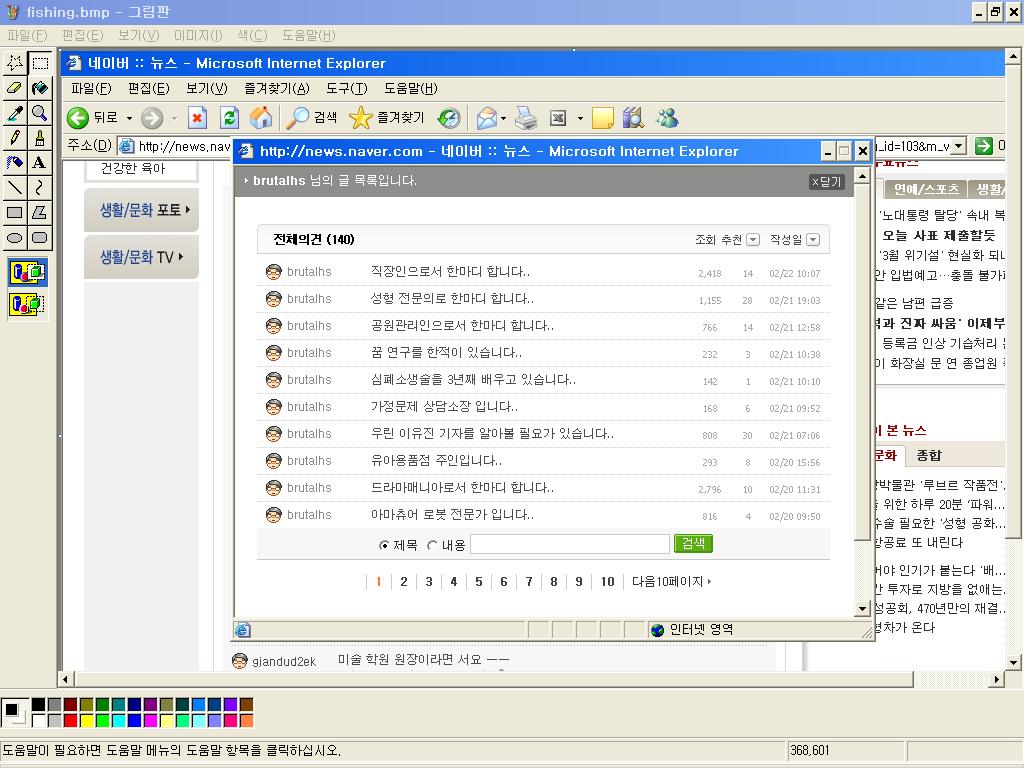Pick the Text tool marked A
Viewport: 1024px width, 768px height.
(40, 163)
